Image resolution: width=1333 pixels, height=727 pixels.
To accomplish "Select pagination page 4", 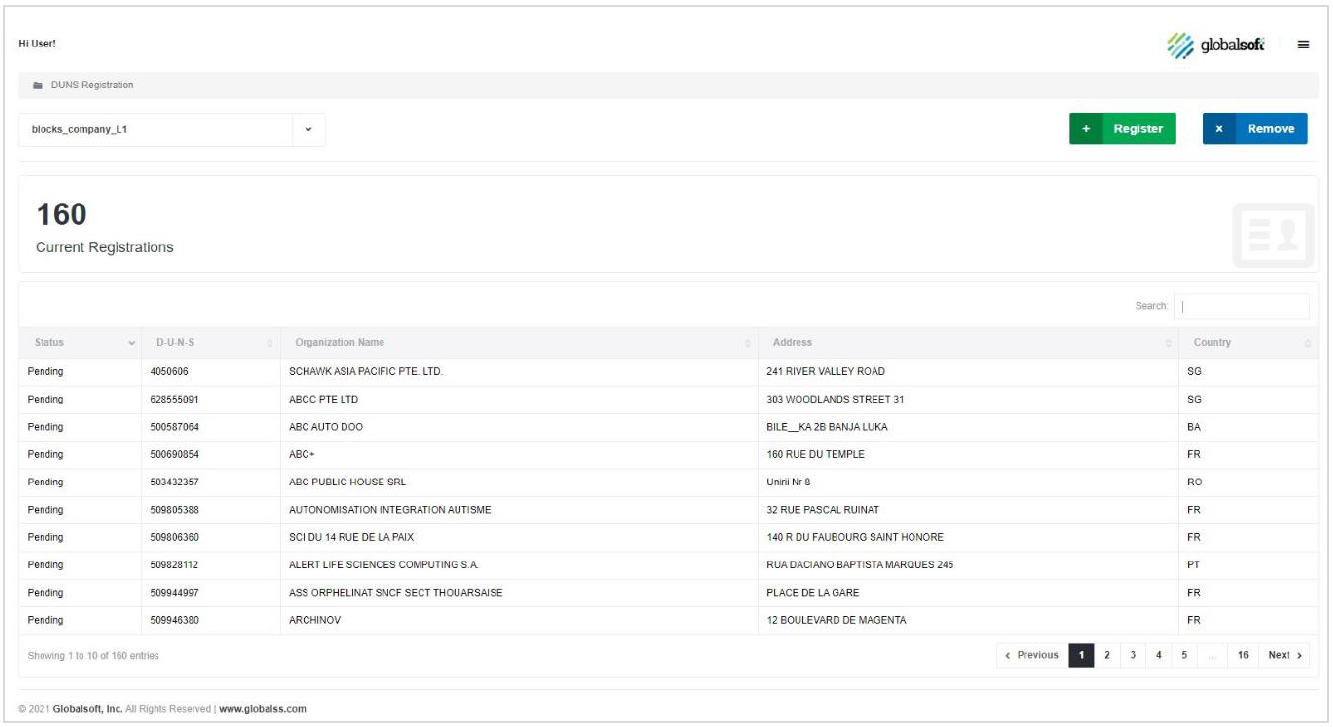I will click(1159, 656).
